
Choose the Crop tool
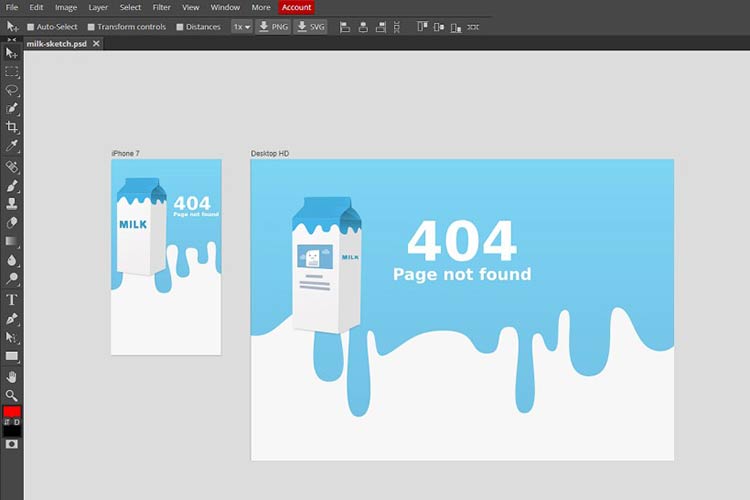point(12,128)
